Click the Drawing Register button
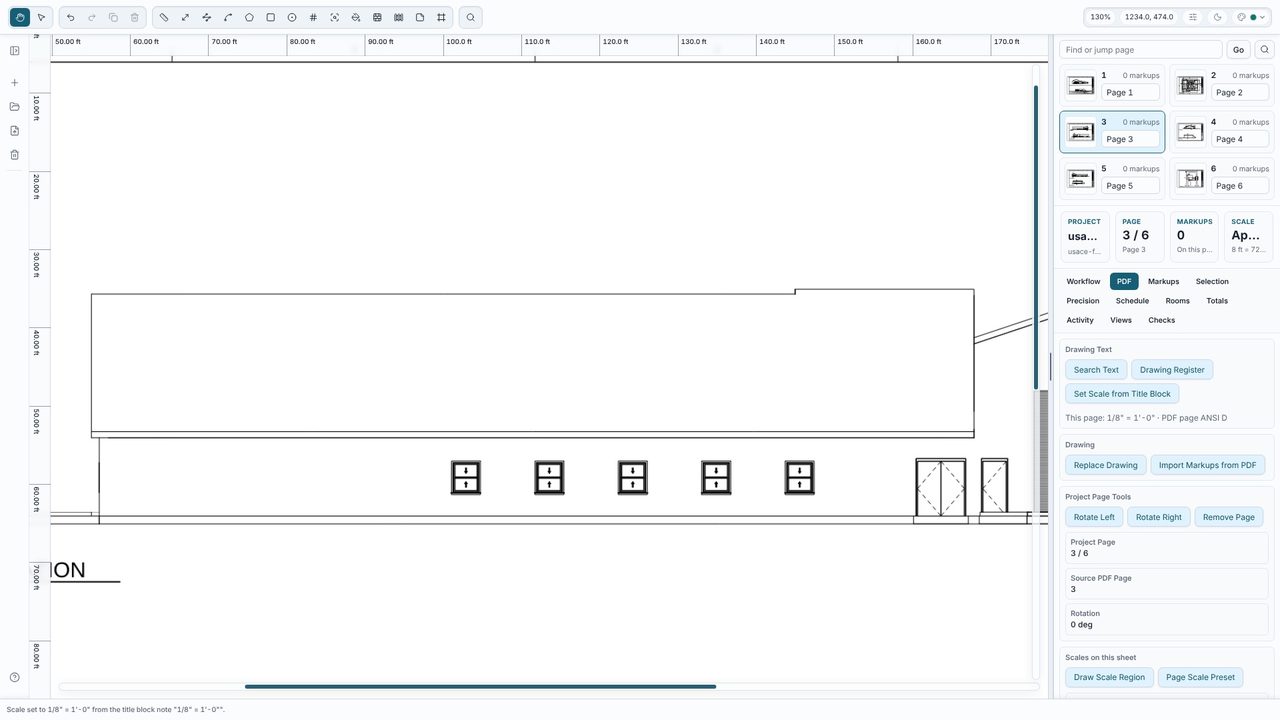 (1172, 370)
